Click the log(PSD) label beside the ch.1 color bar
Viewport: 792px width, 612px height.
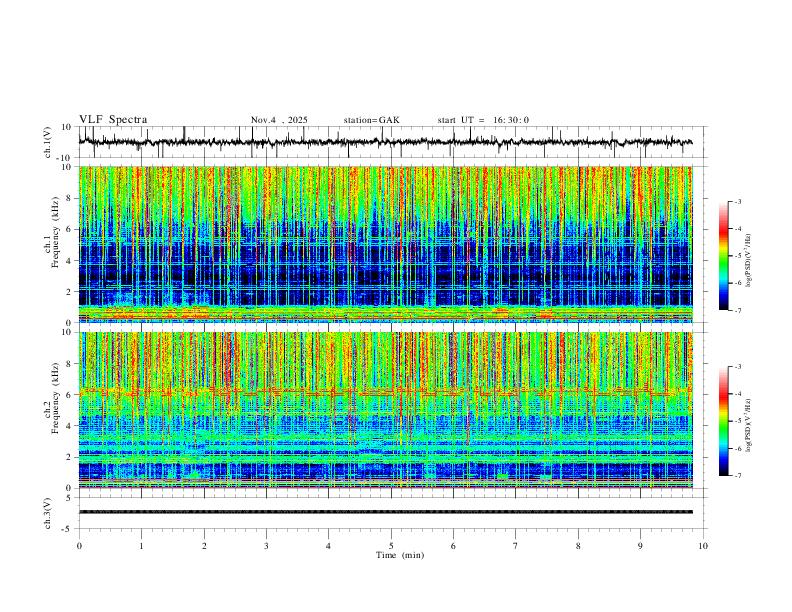coord(749,261)
